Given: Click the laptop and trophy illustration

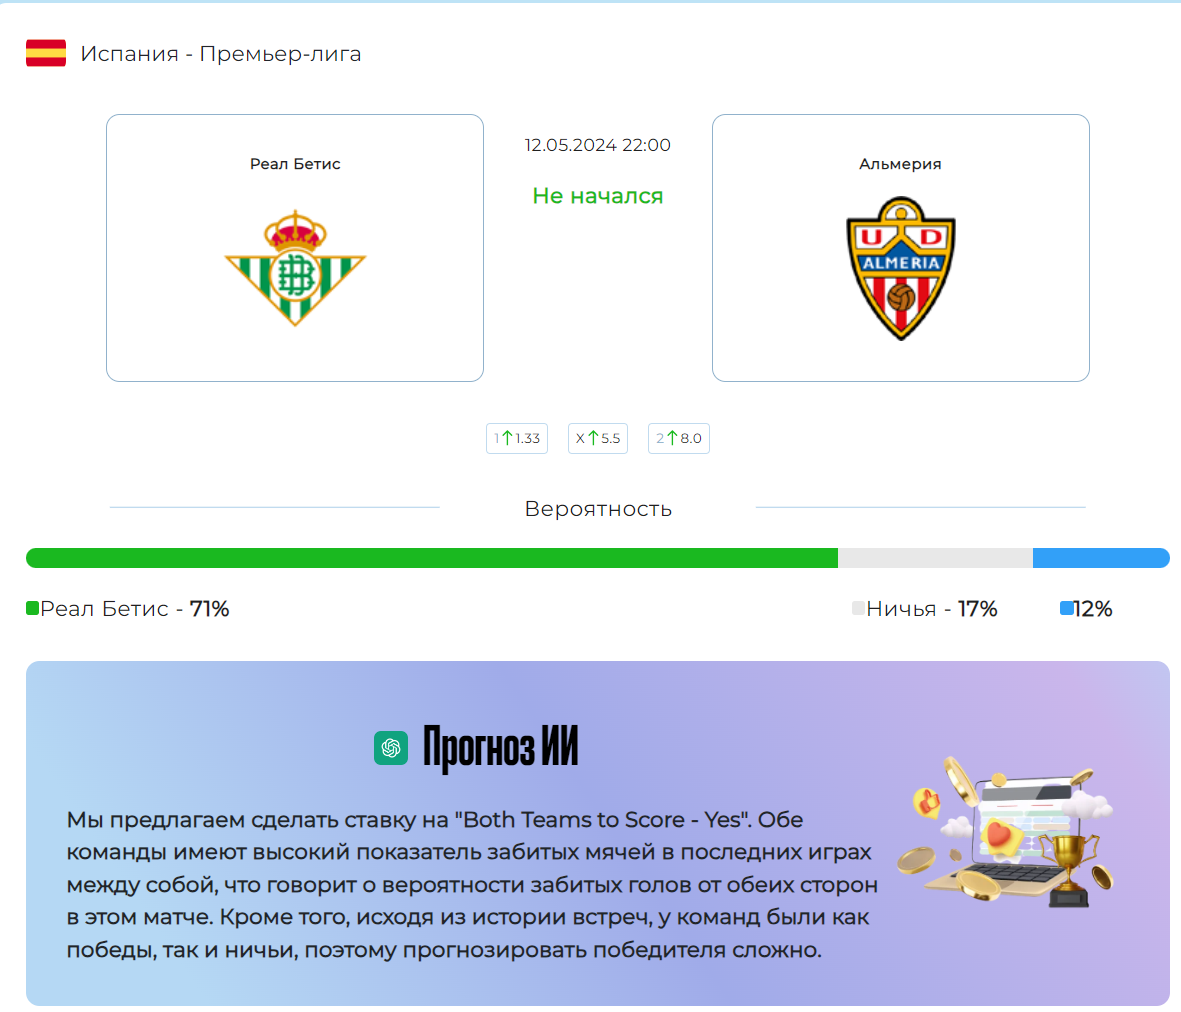Looking at the screenshot, I should pos(1005,831).
